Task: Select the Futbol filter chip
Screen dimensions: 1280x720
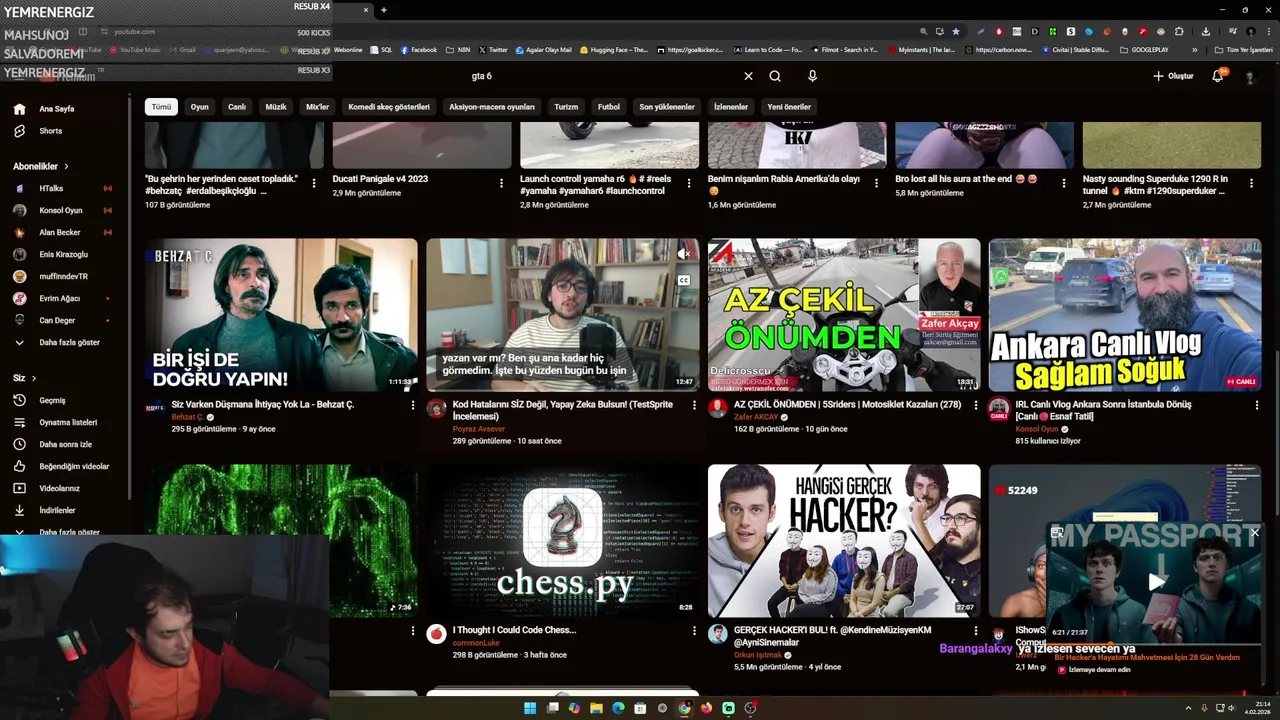Action: pos(609,107)
